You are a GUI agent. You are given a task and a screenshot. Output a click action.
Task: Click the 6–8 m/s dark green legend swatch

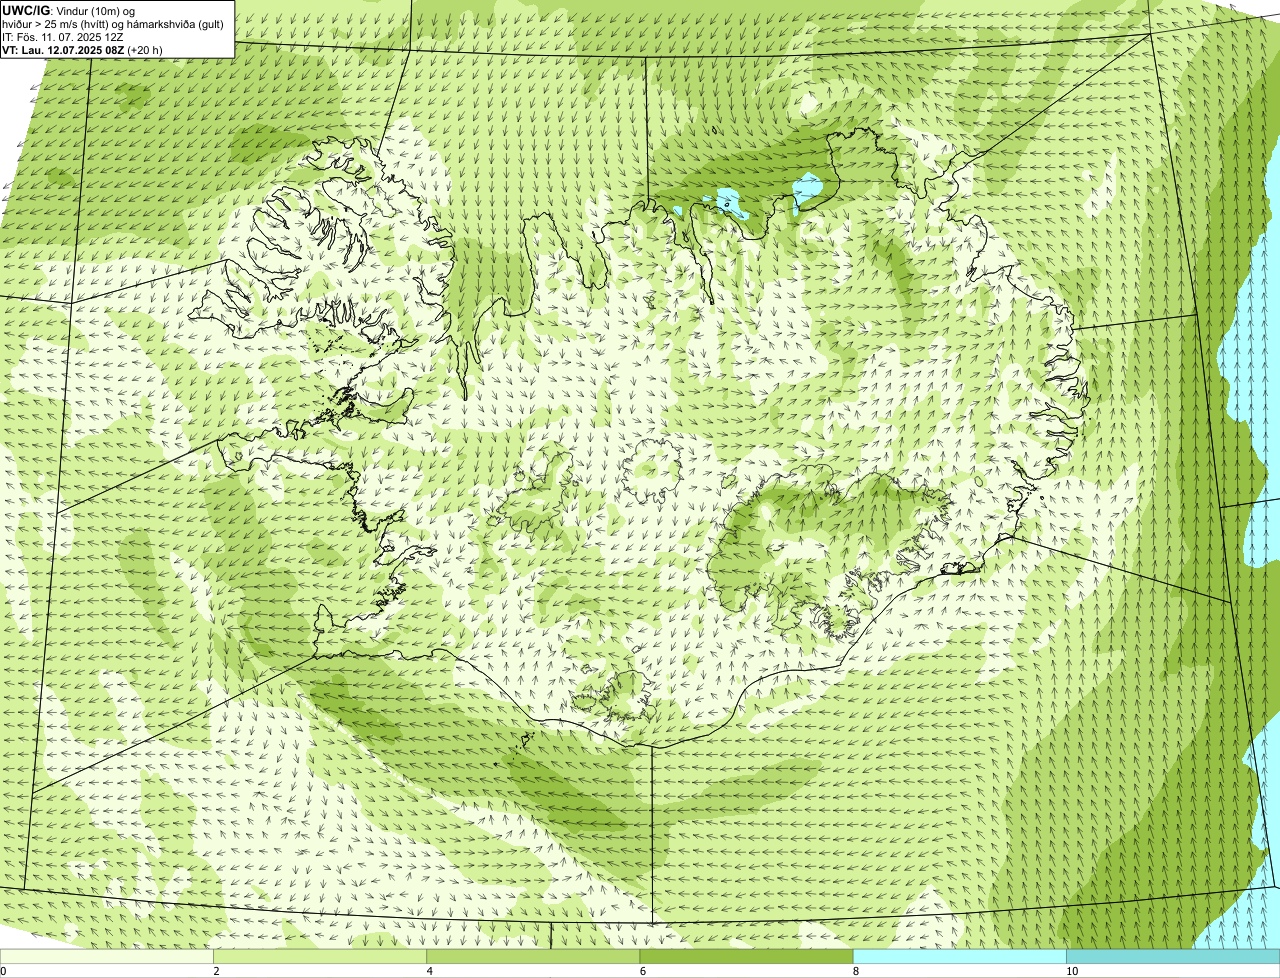(x=746, y=957)
